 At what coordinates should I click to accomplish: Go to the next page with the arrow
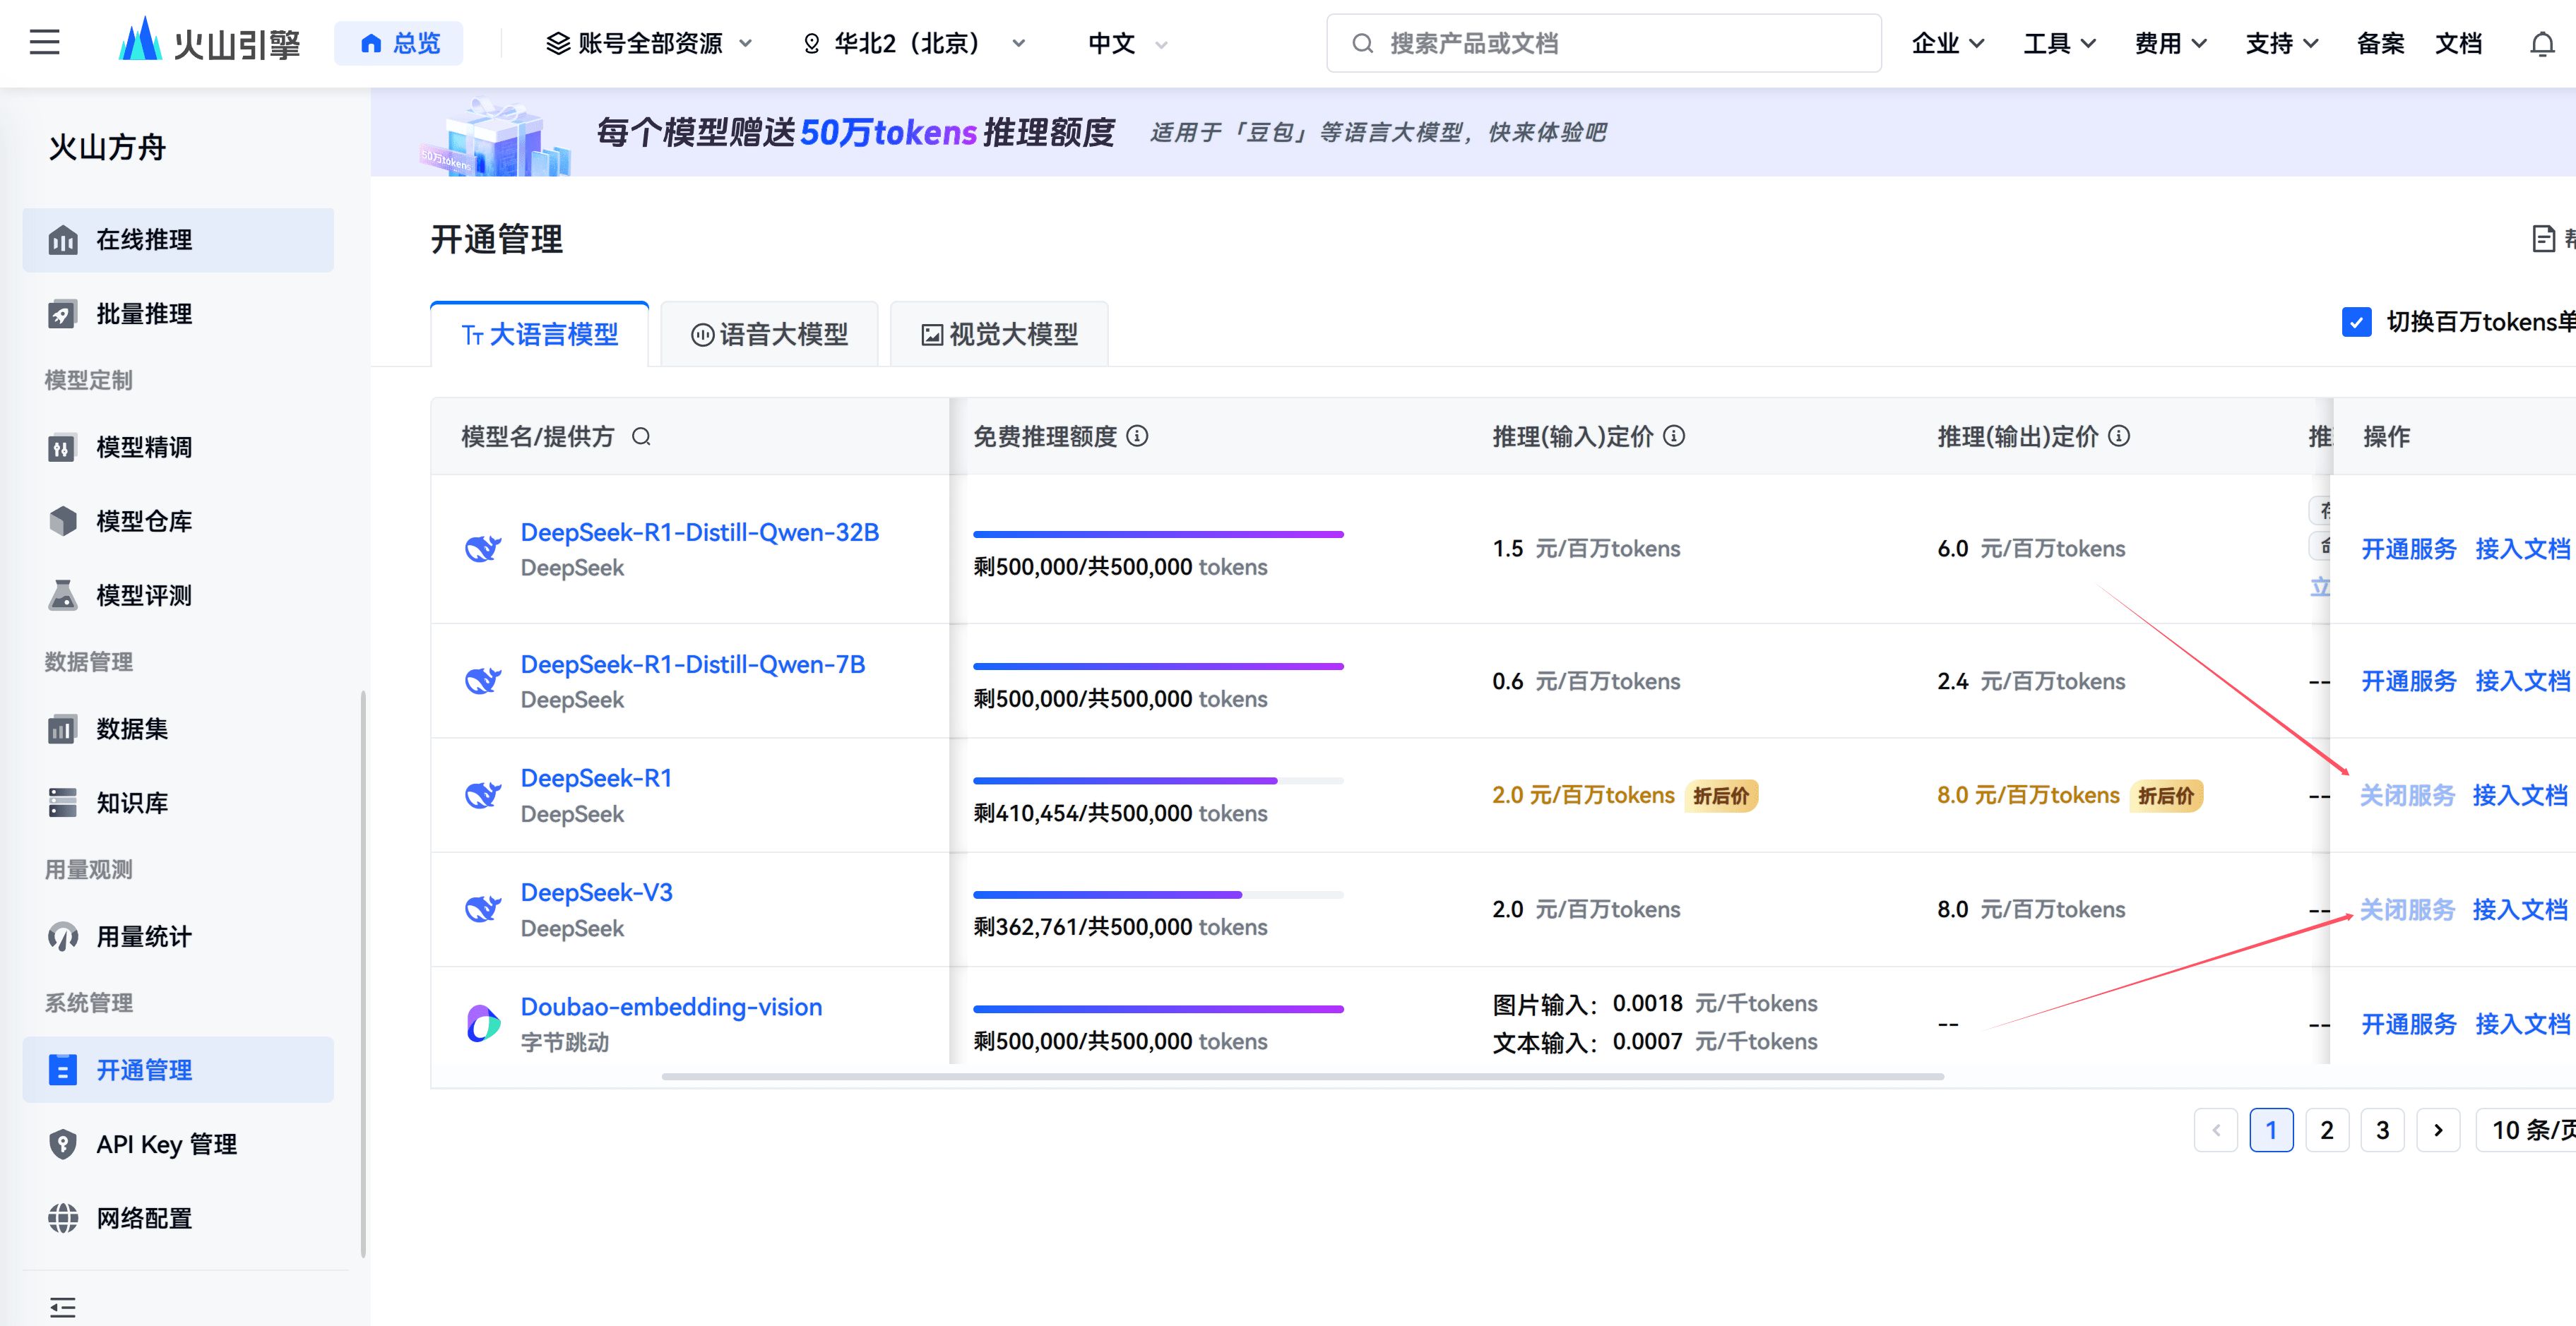[2438, 1130]
